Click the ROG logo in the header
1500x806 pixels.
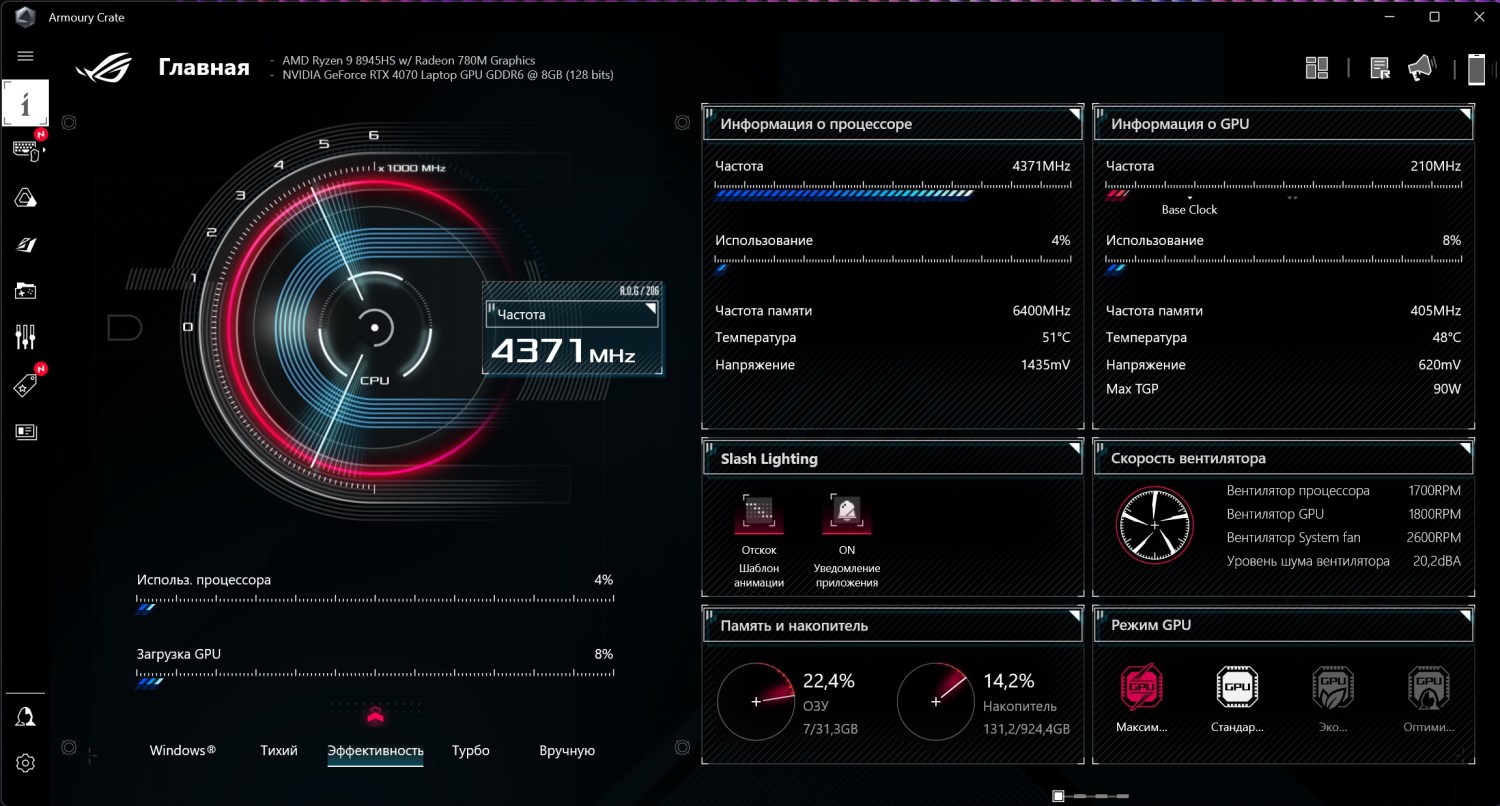tap(105, 68)
